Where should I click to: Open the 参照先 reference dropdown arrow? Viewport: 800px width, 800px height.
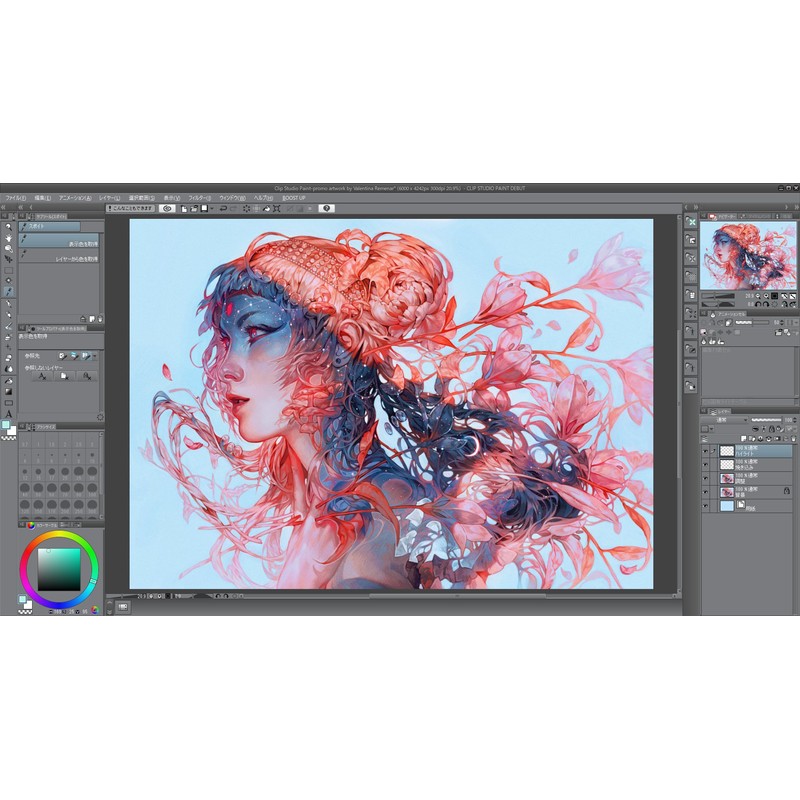(x=94, y=356)
